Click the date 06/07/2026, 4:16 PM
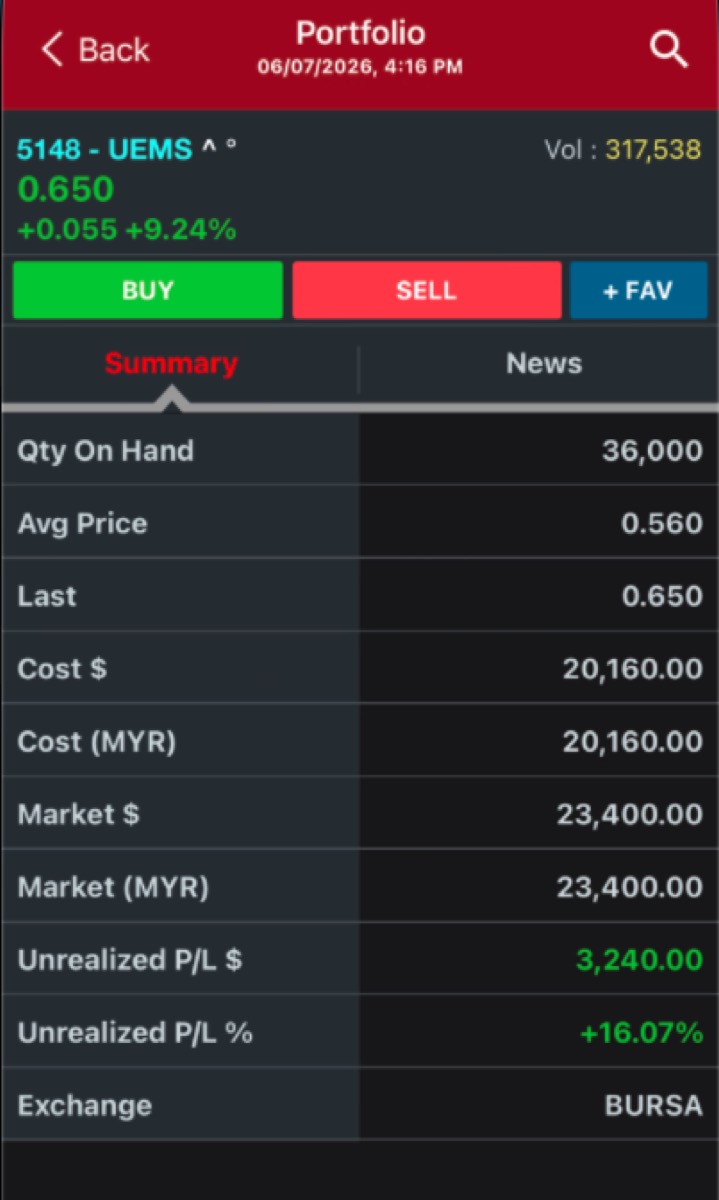 point(360,68)
